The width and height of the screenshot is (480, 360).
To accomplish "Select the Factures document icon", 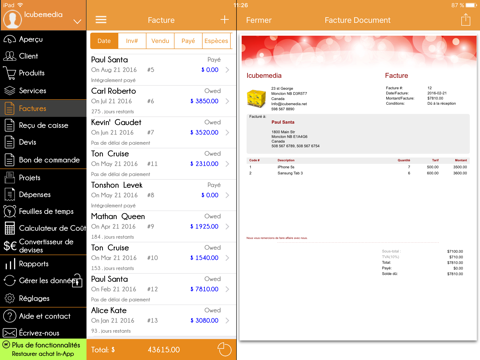I will point(9,108).
